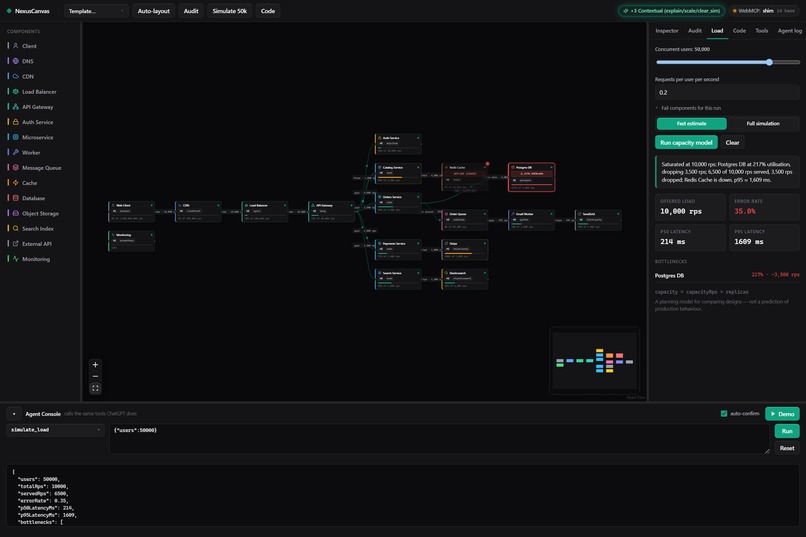Switch to the Inspector tab
The image size is (806, 537).
point(667,31)
